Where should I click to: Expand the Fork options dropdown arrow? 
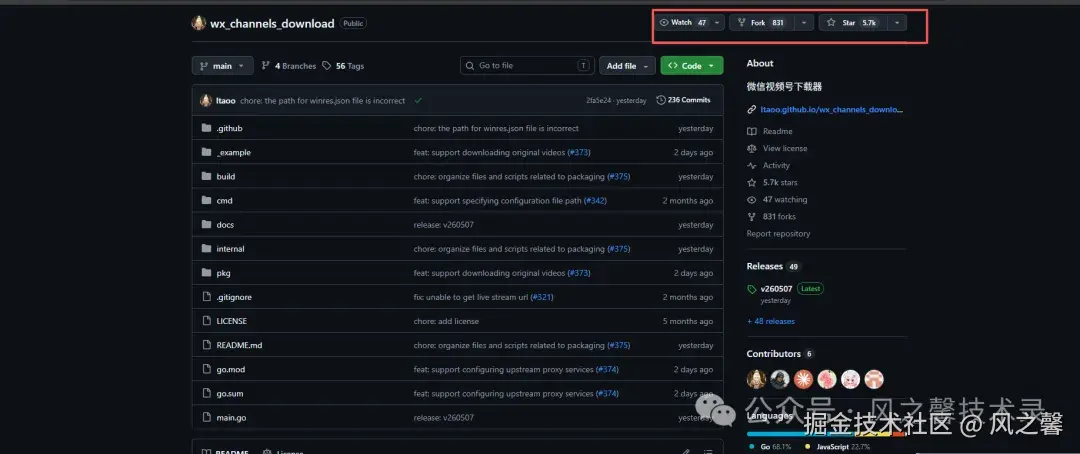(x=804, y=23)
